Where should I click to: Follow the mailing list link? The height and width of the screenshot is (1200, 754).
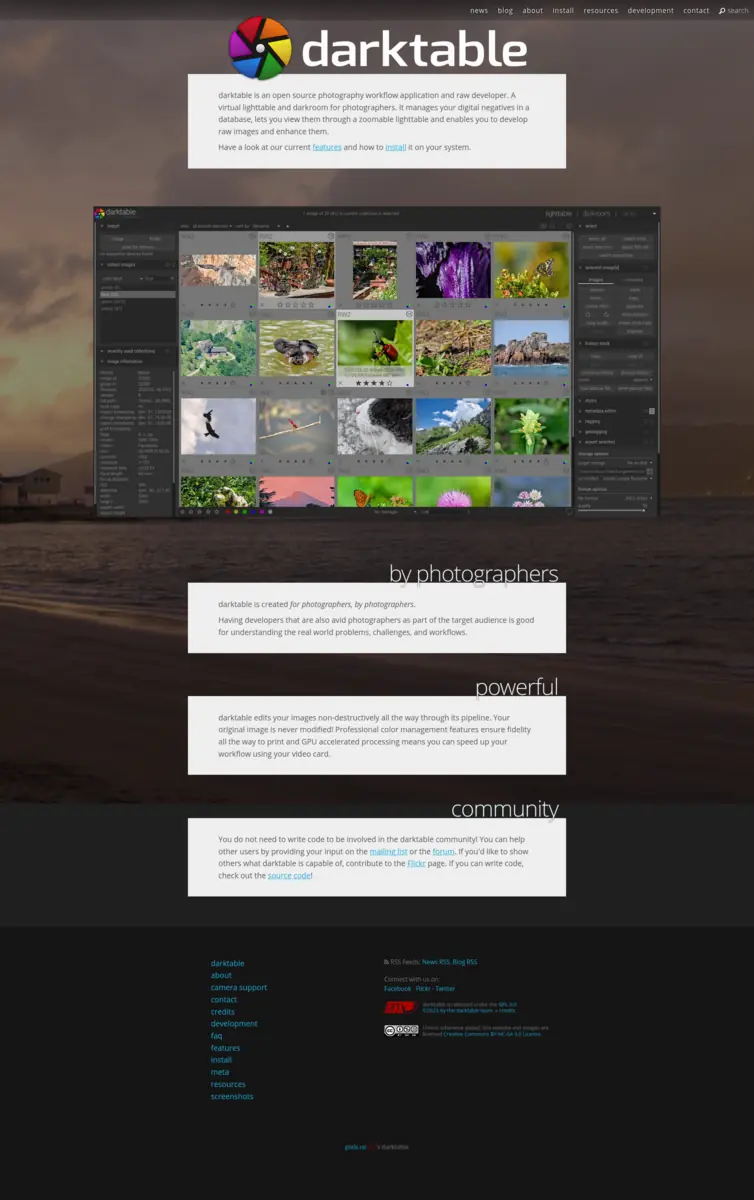click(x=388, y=851)
